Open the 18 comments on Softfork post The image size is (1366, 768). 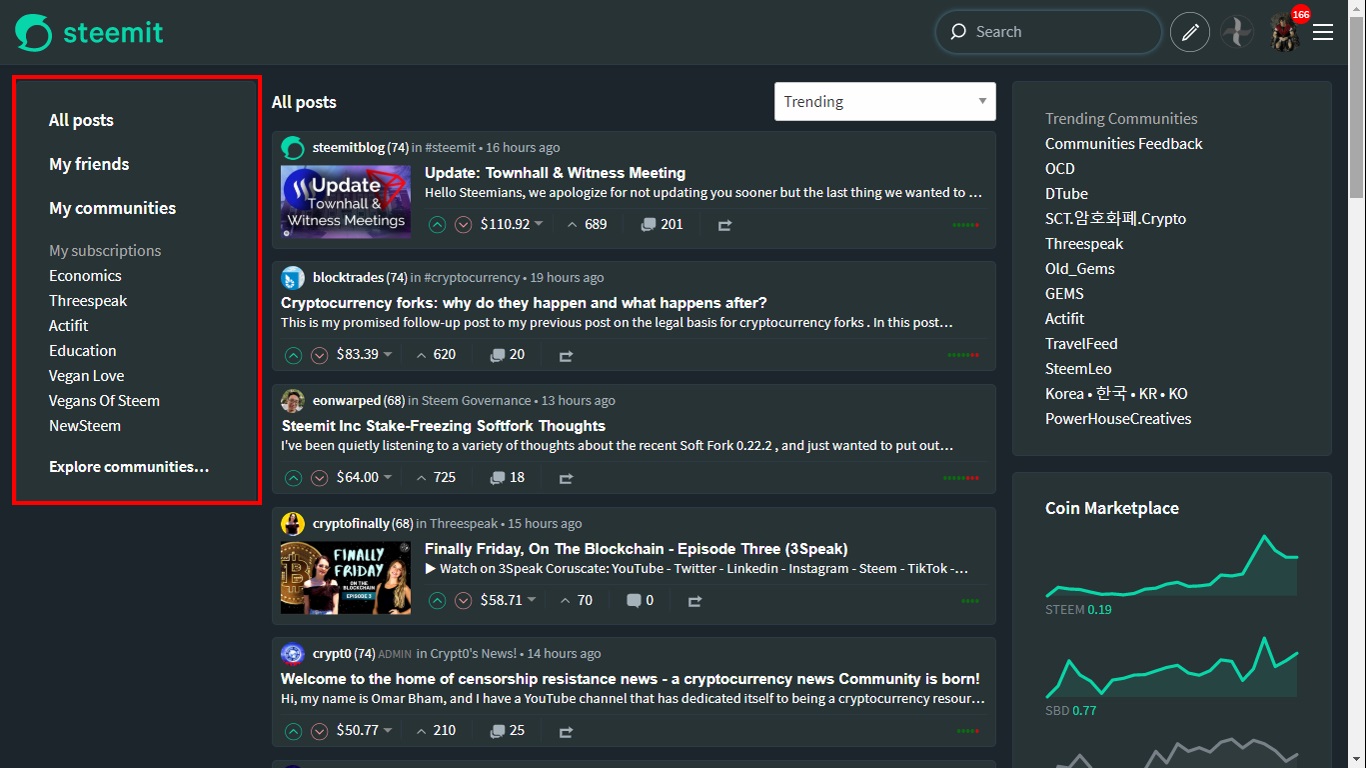507,477
